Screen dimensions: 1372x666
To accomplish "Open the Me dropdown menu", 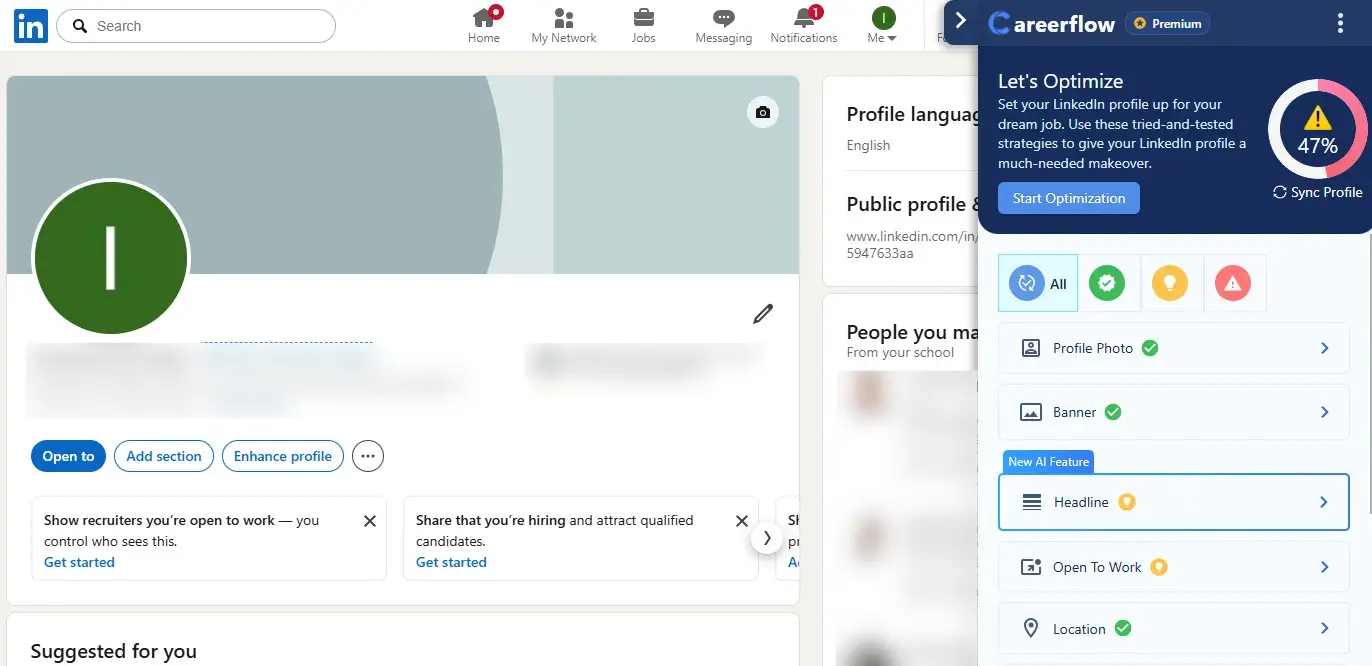I will [880, 24].
